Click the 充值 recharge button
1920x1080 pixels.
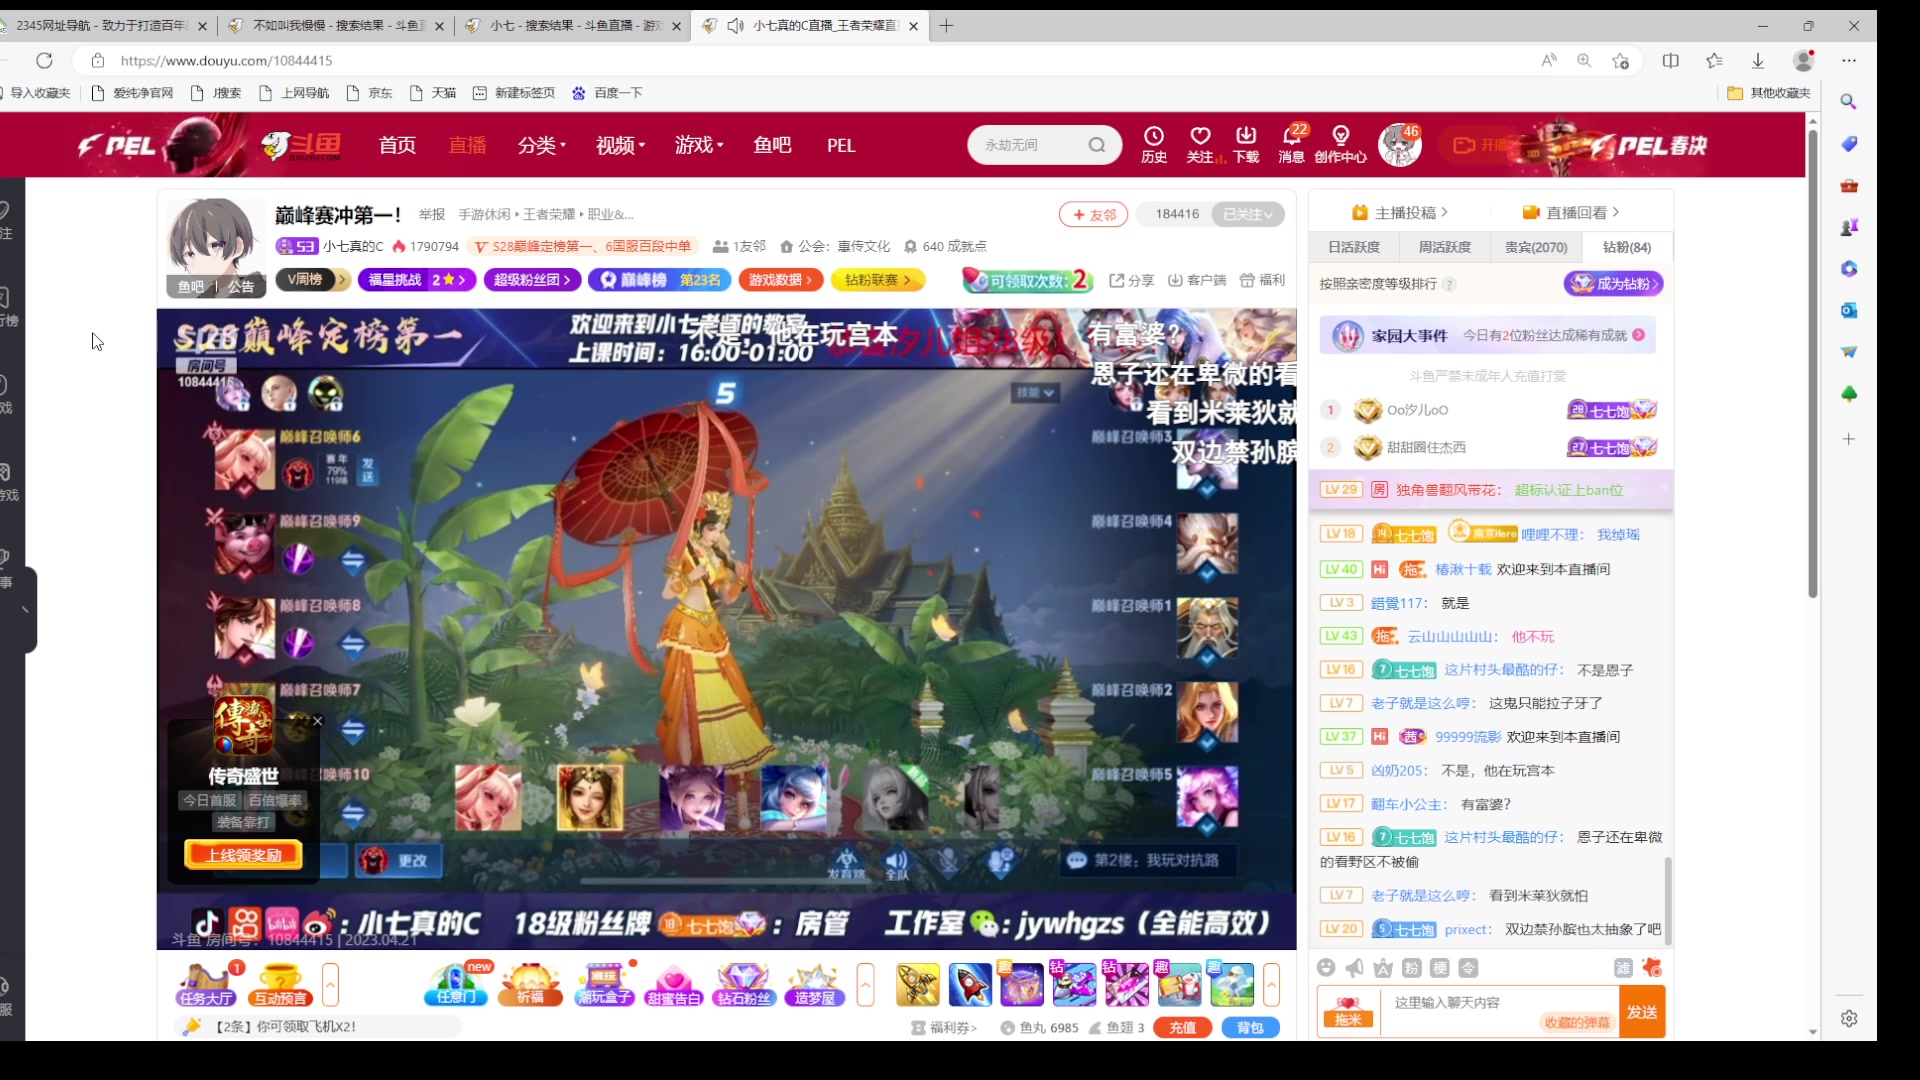(x=1182, y=1027)
